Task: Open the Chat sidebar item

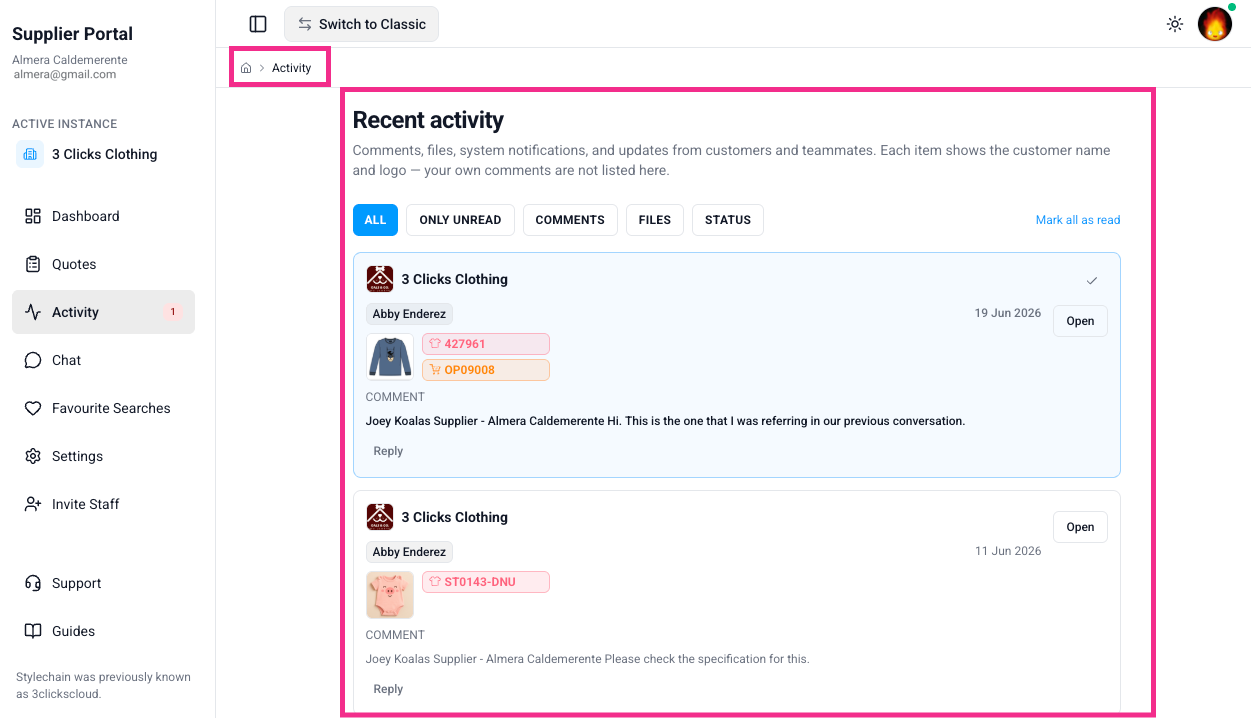Action: point(103,360)
